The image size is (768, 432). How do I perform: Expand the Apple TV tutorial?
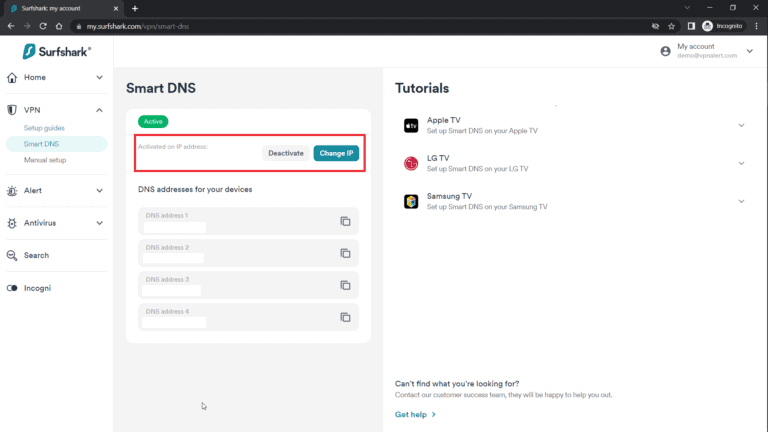(741, 125)
